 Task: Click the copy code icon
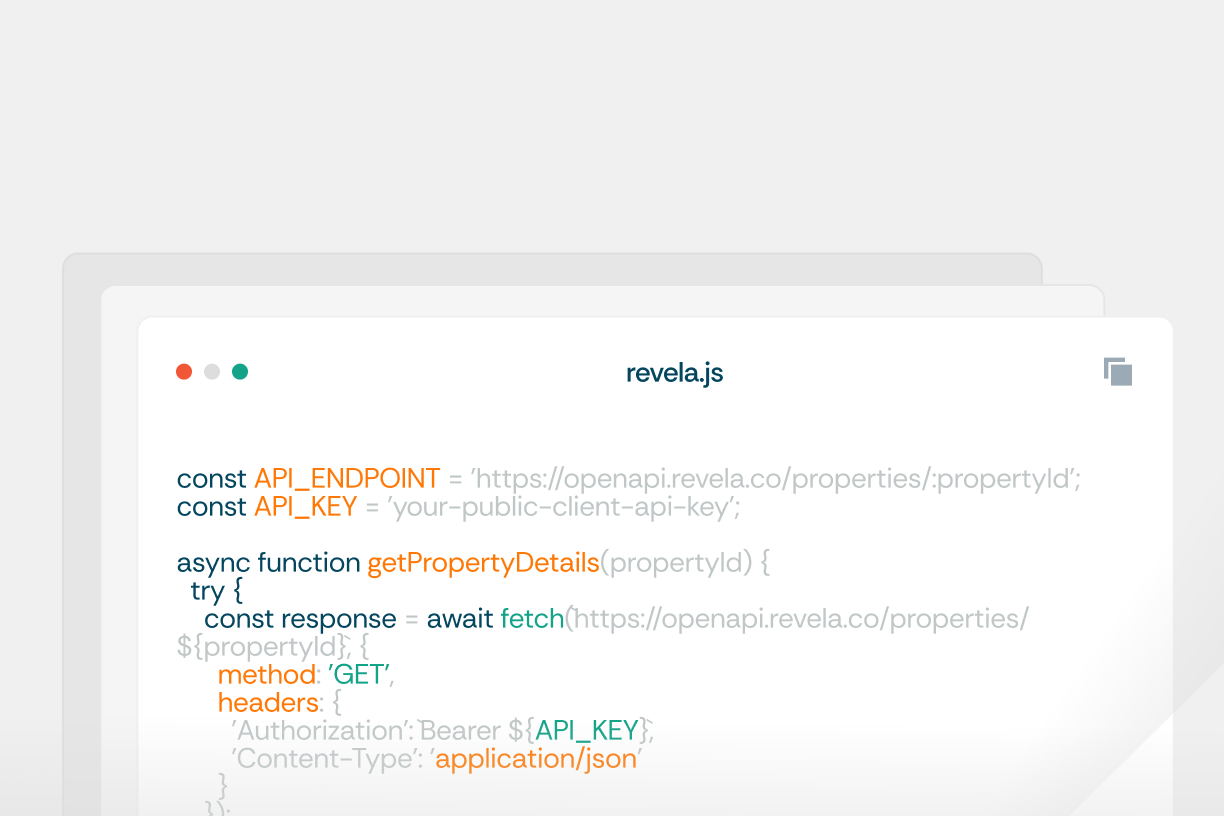click(x=1118, y=371)
